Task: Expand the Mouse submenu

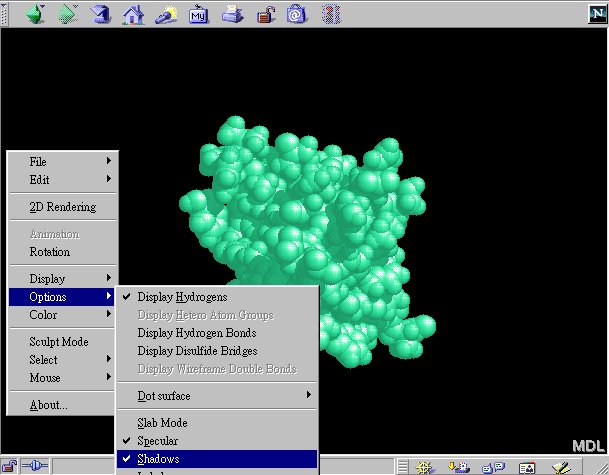Action: click(63, 378)
